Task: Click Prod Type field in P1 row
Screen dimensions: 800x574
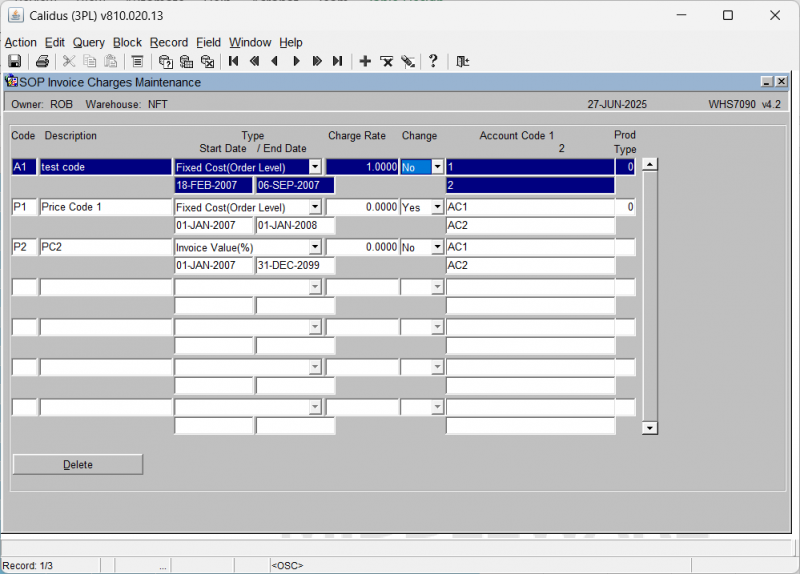Action: (625, 207)
